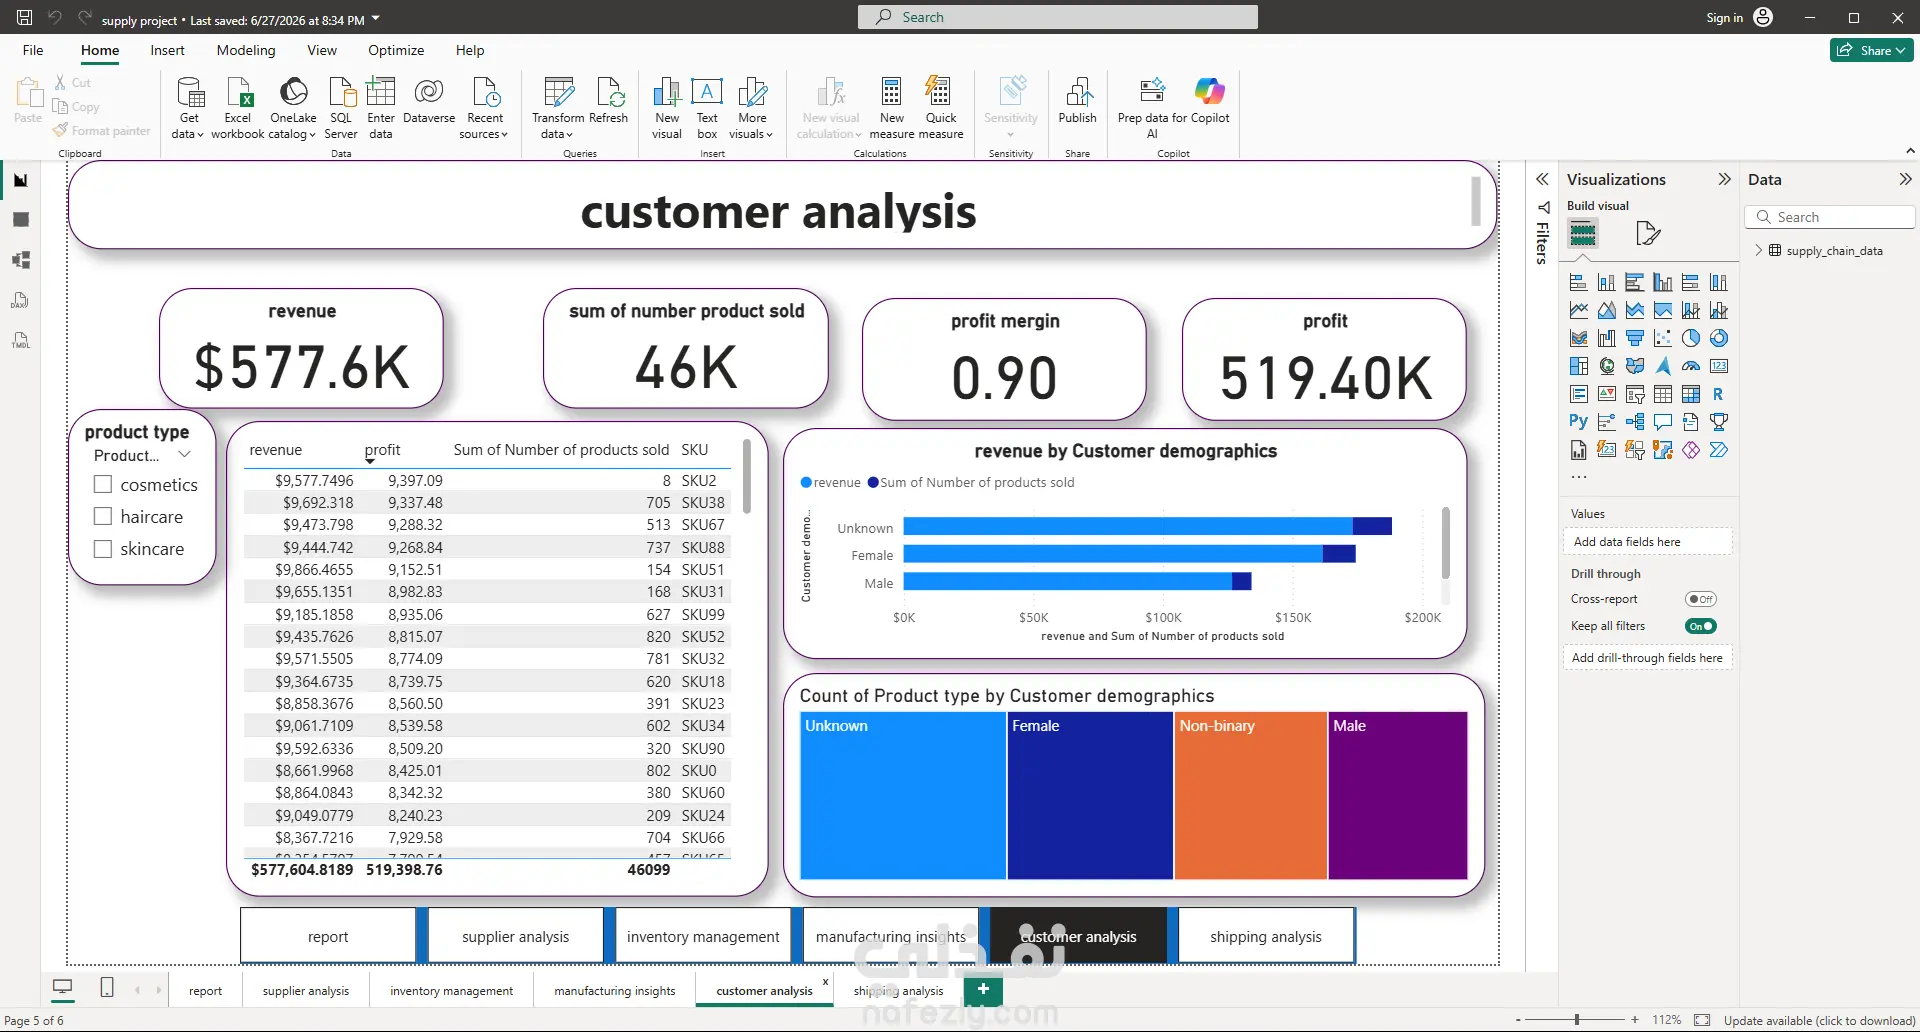Check the cosmetics product type box
Screen dimensions: 1920x1032
pos(102,484)
